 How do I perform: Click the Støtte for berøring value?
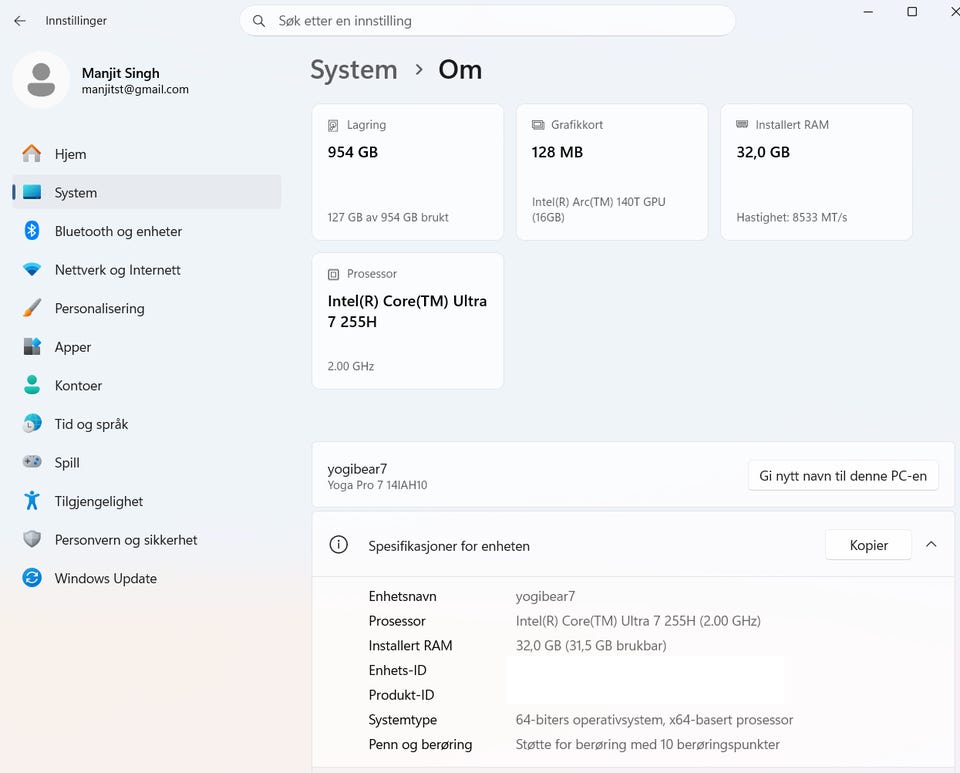click(648, 744)
